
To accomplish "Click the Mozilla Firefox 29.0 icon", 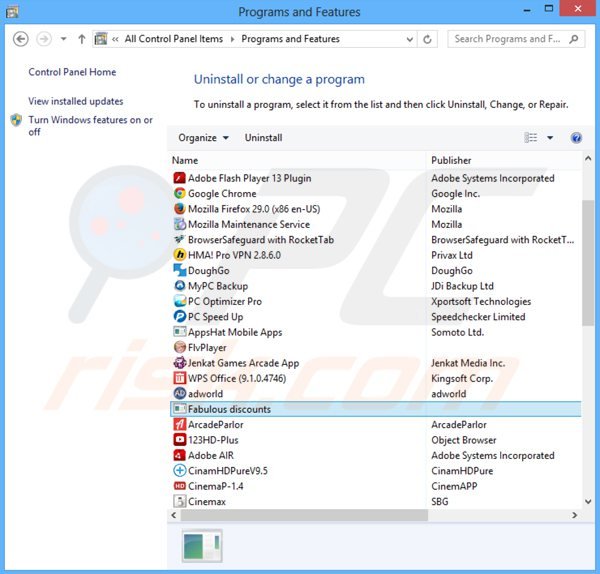I will pyautogui.click(x=179, y=209).
